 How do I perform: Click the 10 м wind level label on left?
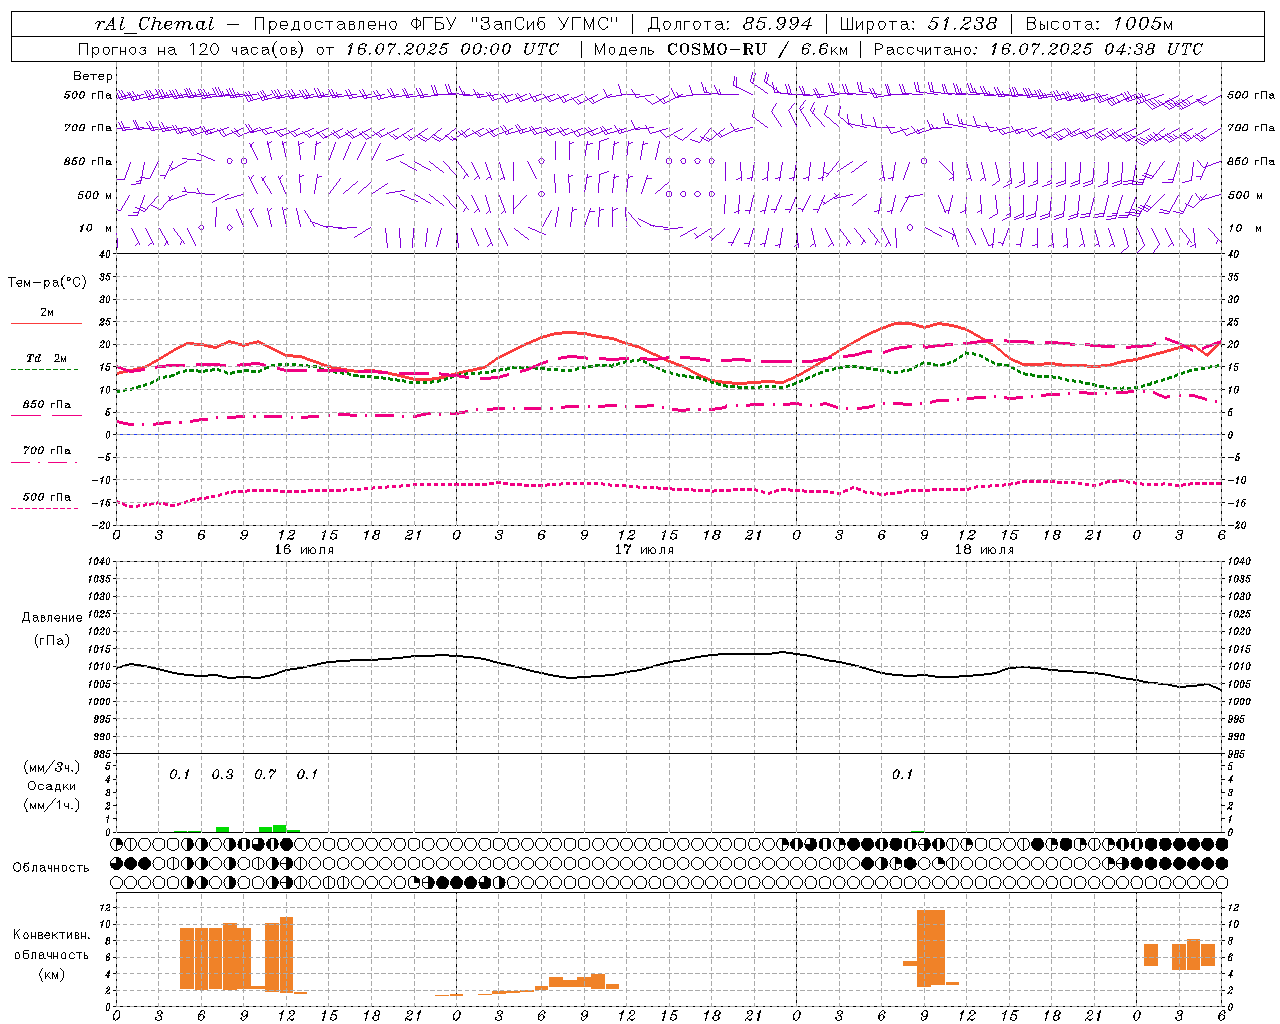96,228
